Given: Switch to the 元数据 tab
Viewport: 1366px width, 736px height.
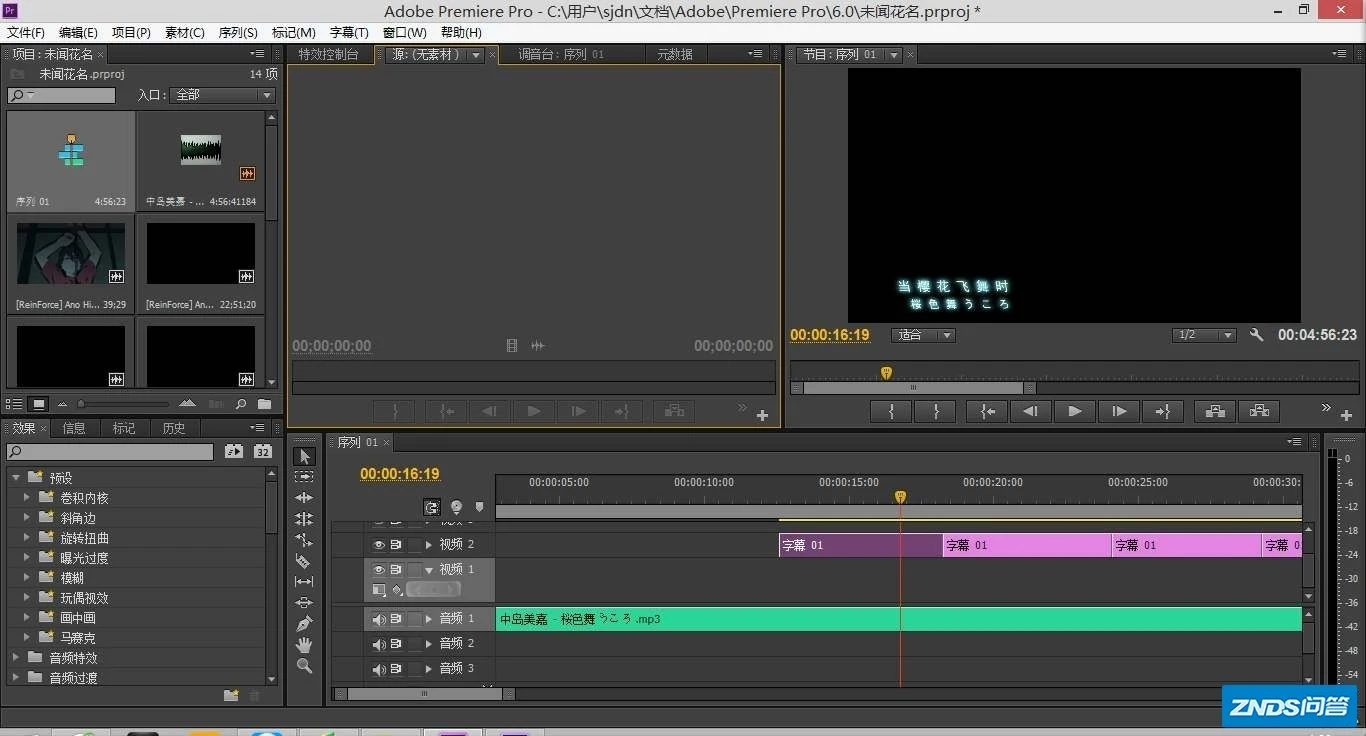Looking at the screenshot, I should pyautogui.click(x=676, y=54).
